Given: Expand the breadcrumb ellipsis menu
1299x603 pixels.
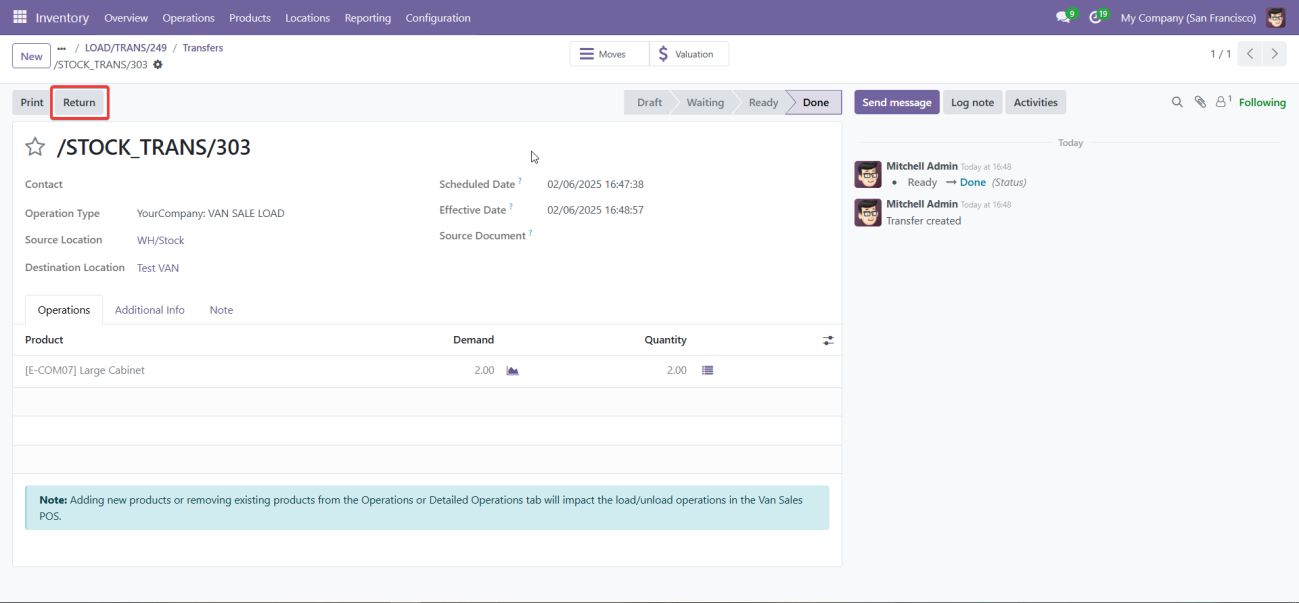Looking at the screenshot, I should pos(62,48).
